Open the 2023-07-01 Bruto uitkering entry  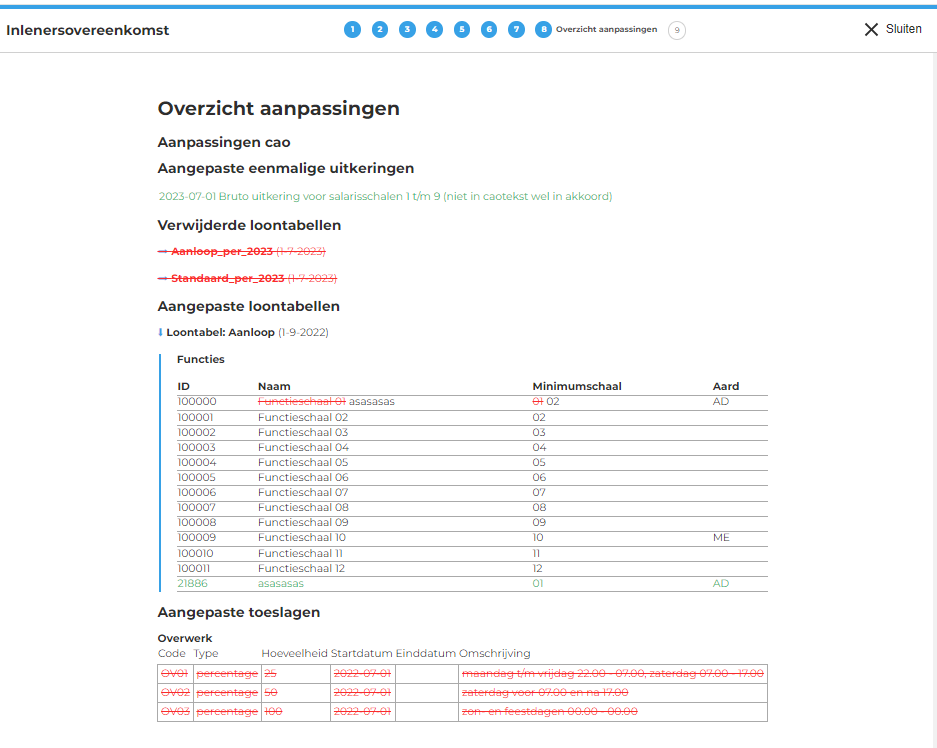(x=385, y=197)
